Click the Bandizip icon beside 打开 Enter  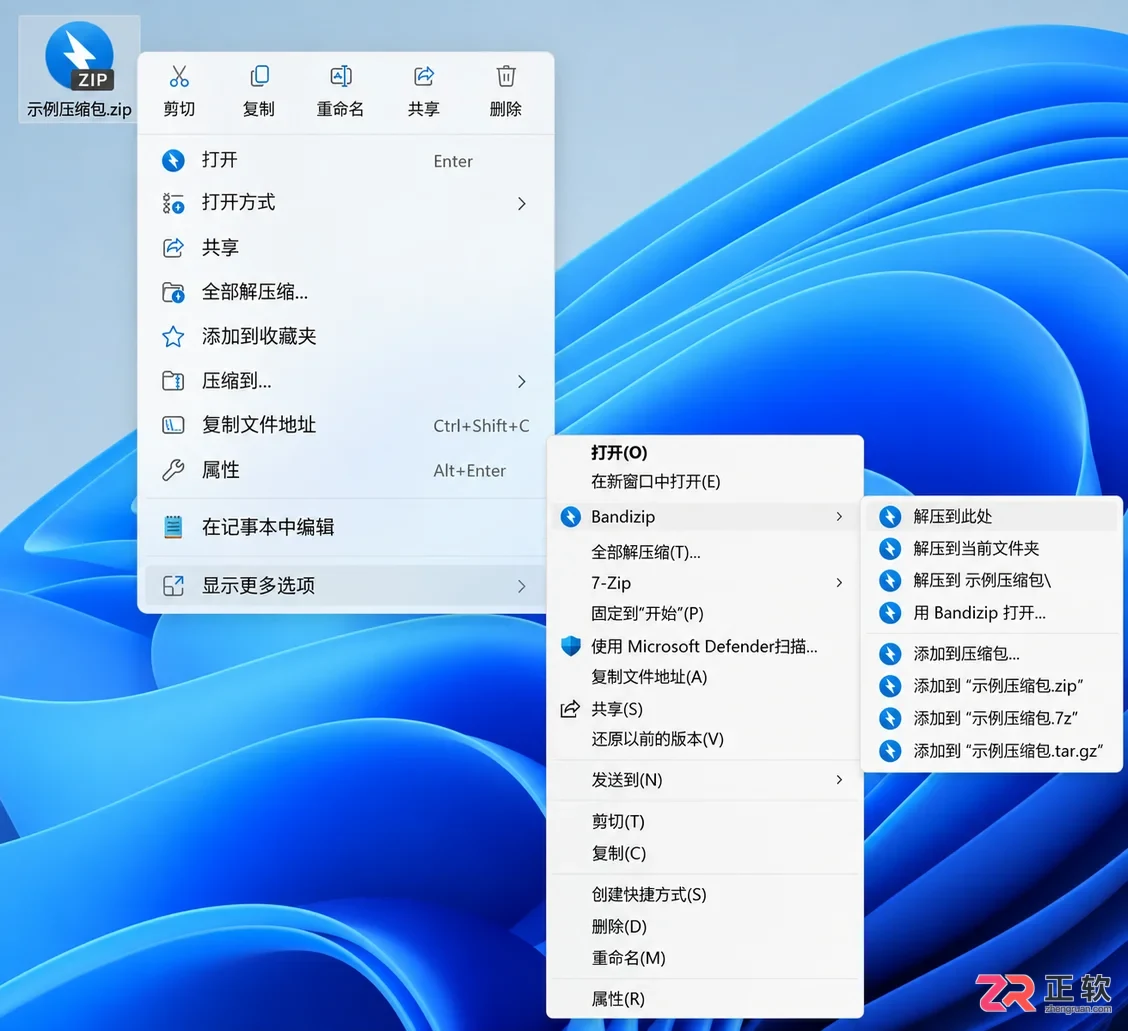[x=173, y=160]
